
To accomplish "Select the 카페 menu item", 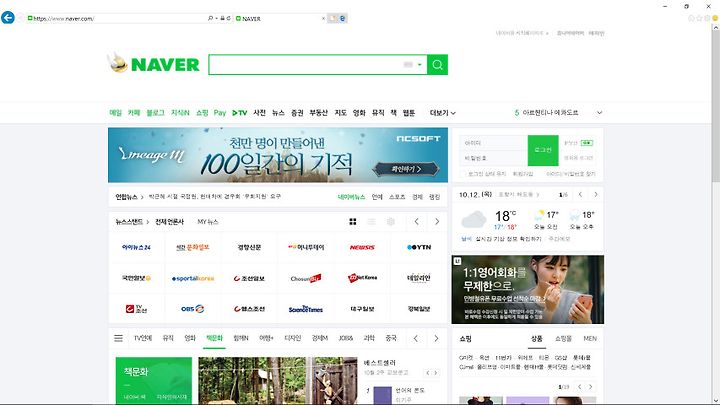I will 134,112.
